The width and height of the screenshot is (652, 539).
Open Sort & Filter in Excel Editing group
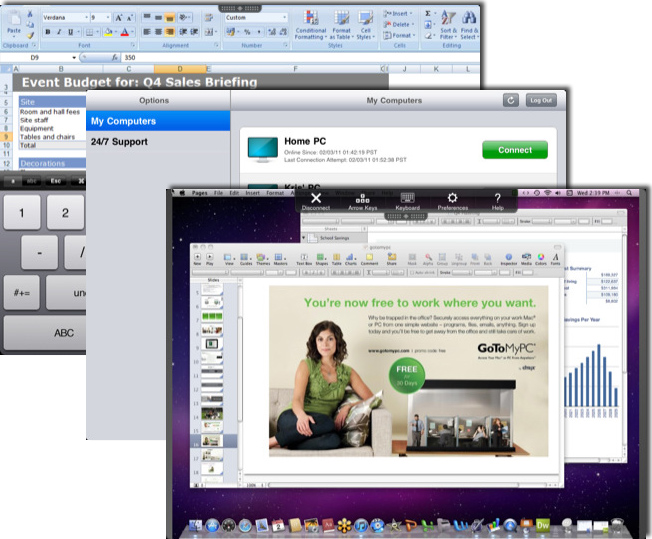click(448, 25)
